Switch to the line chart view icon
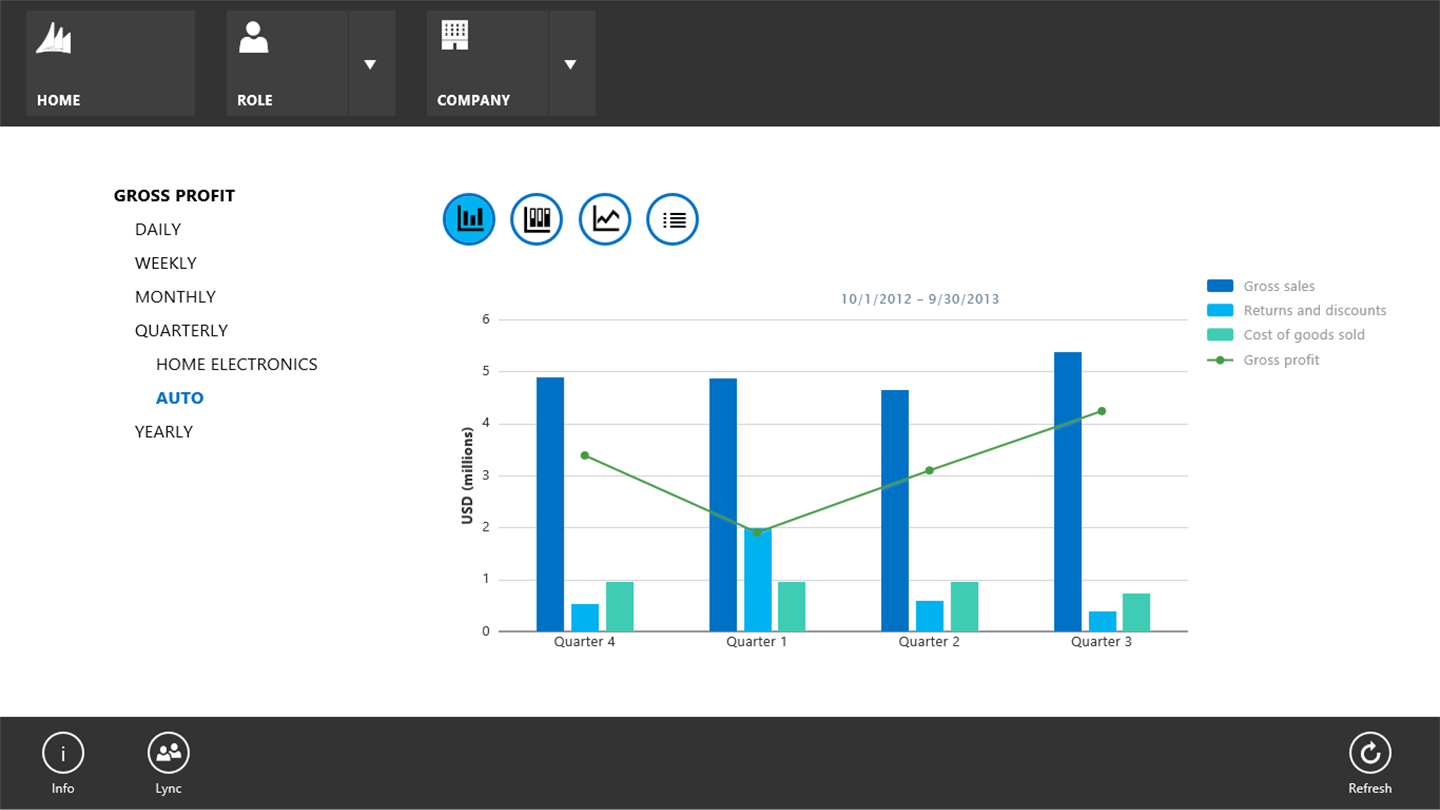Viewport: 1440px width, 810px height. (x=605, y=219)
